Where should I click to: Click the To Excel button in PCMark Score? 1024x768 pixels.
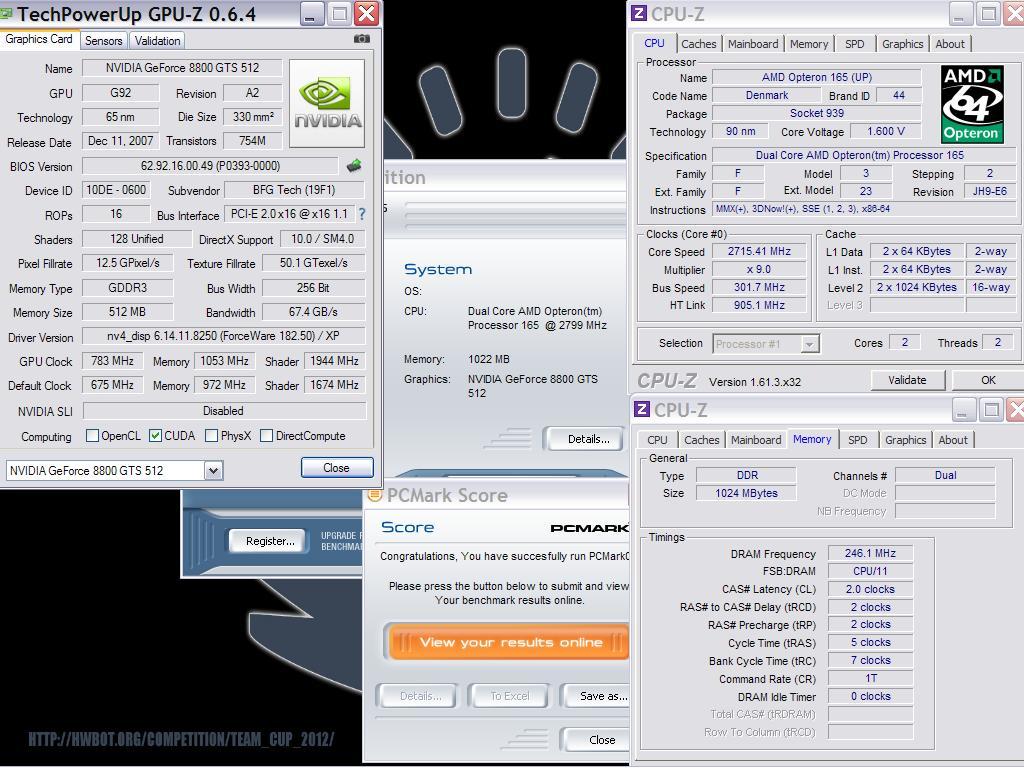tap(509, 696)
